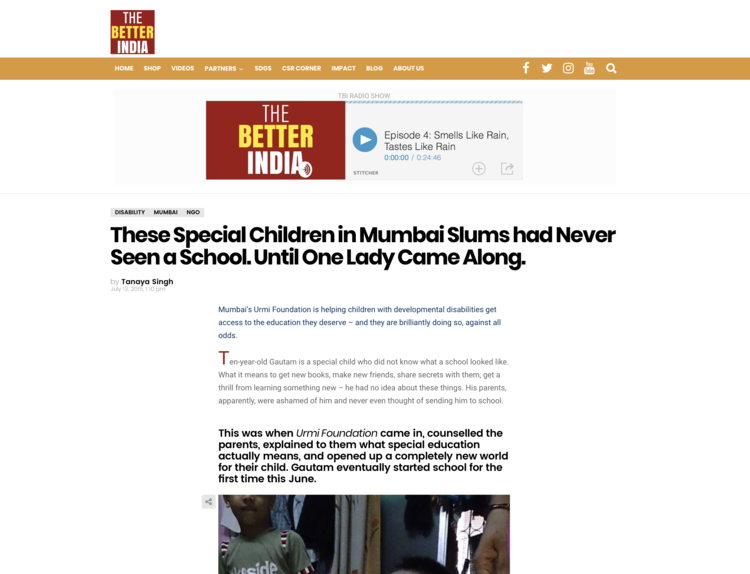Image resolution: width=750 pixels, height=574 pixels.
Task: Click the share icon beside article photo
Action: point(209,502)
